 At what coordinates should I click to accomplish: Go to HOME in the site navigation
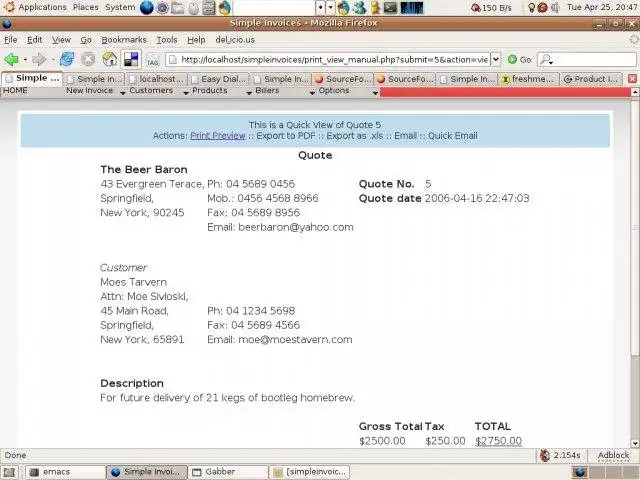pos(15,91)
